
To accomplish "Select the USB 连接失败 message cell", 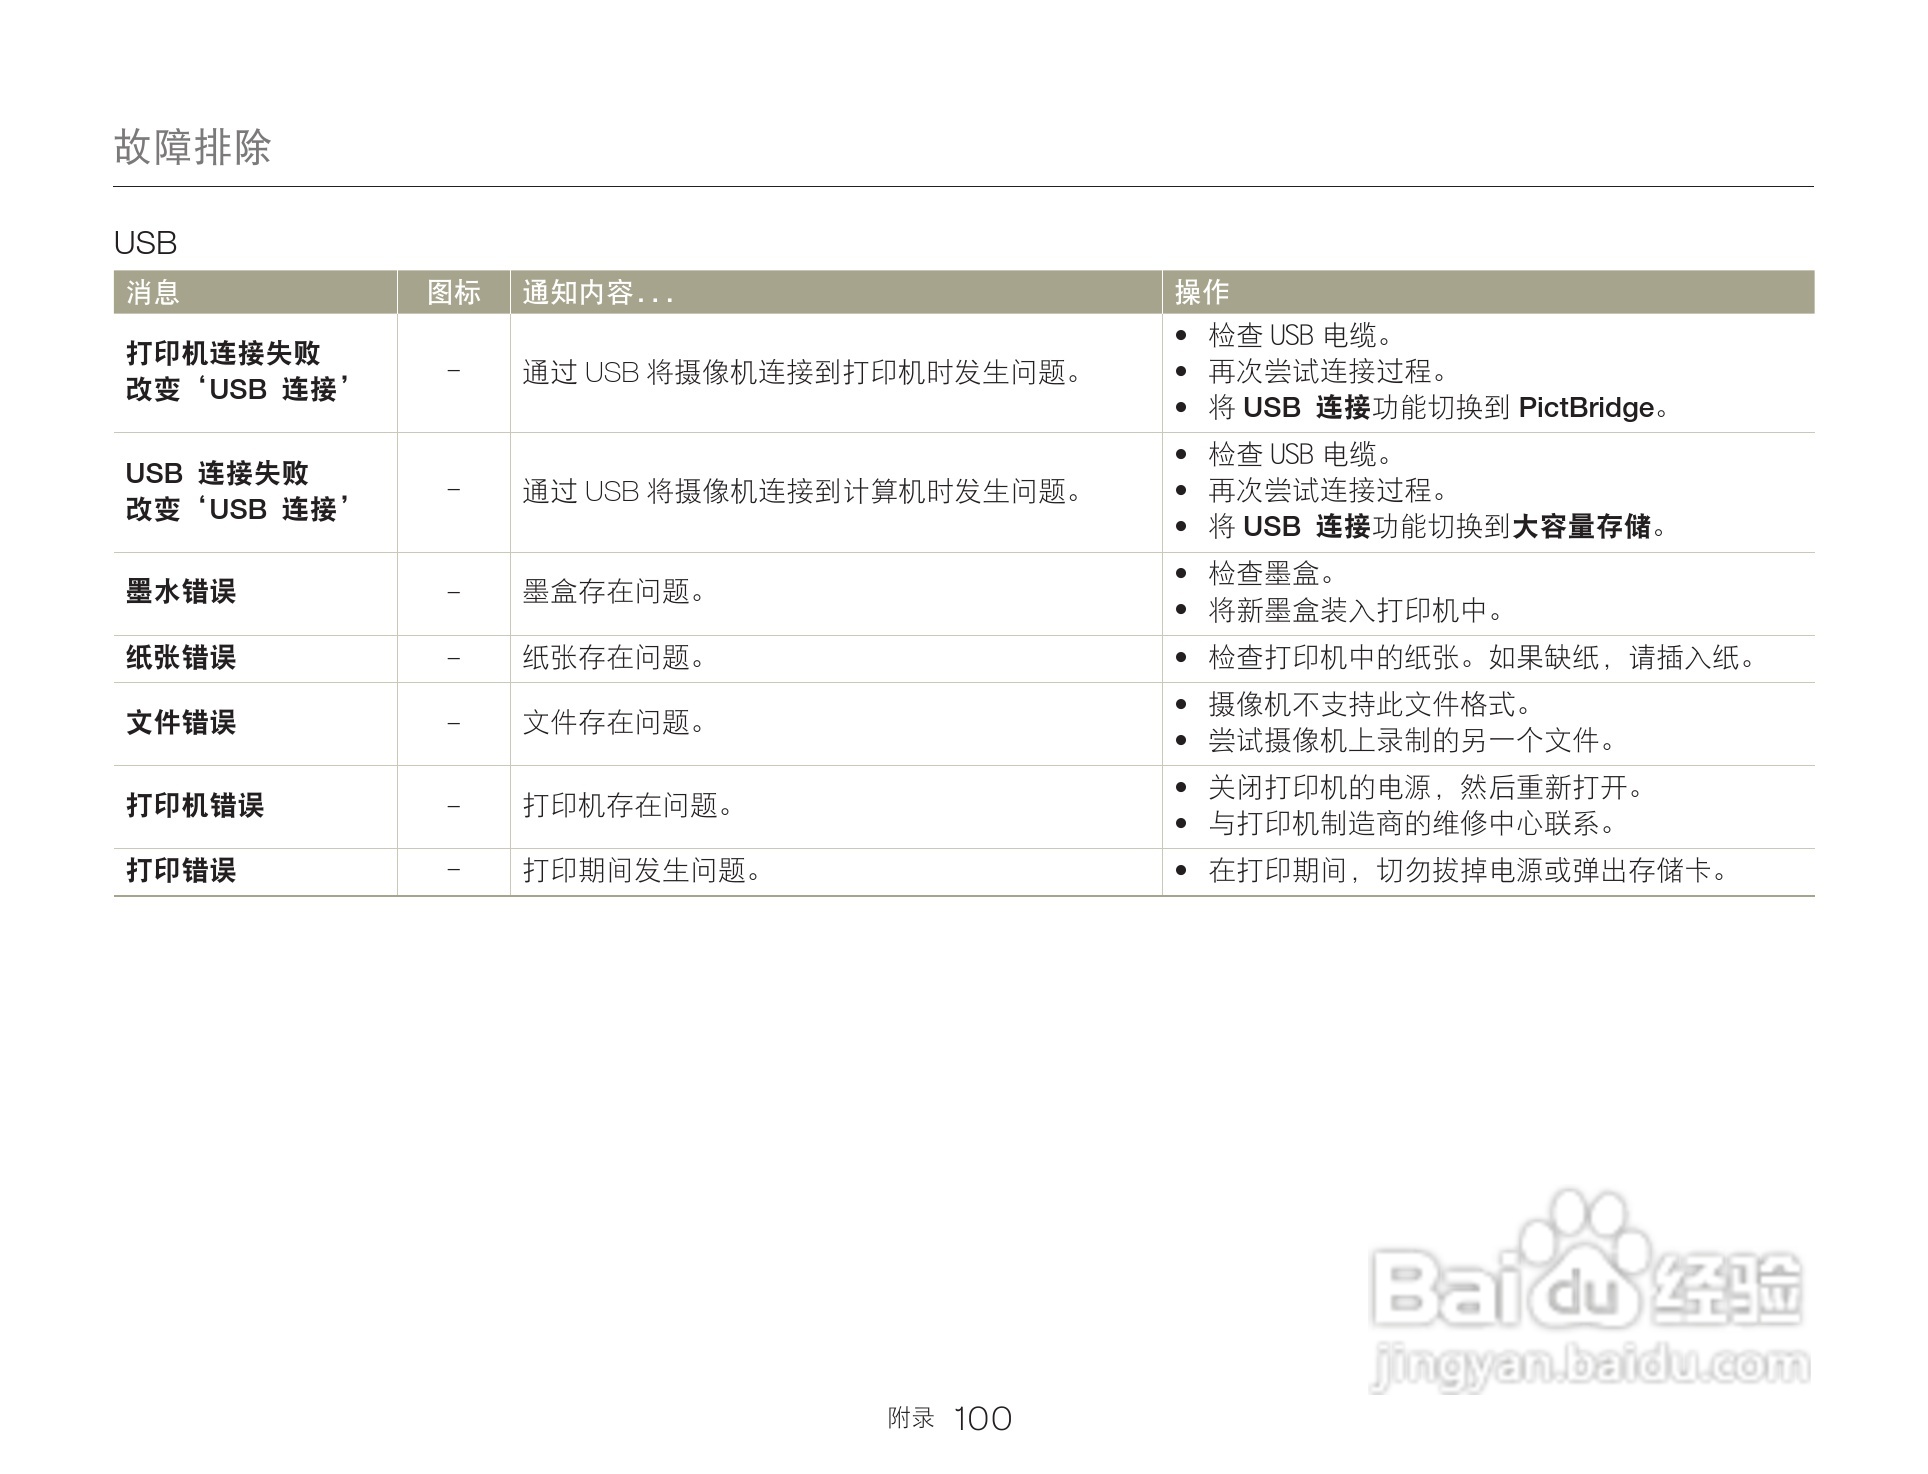I will (x=218, y=472).
